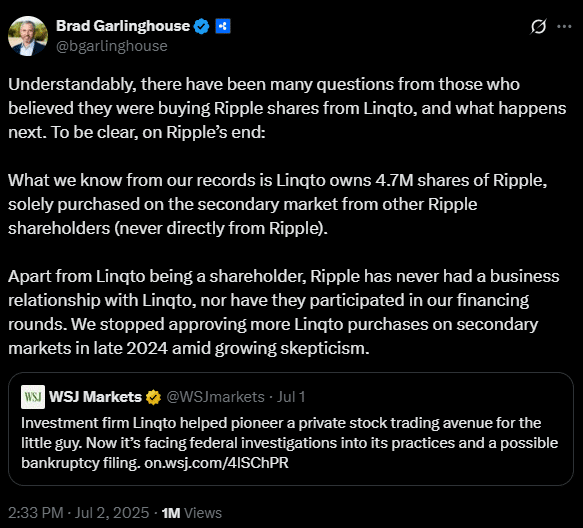View the 1M Views analytics
Viewport: 583px width, 528px height.
tap(191, 513)
